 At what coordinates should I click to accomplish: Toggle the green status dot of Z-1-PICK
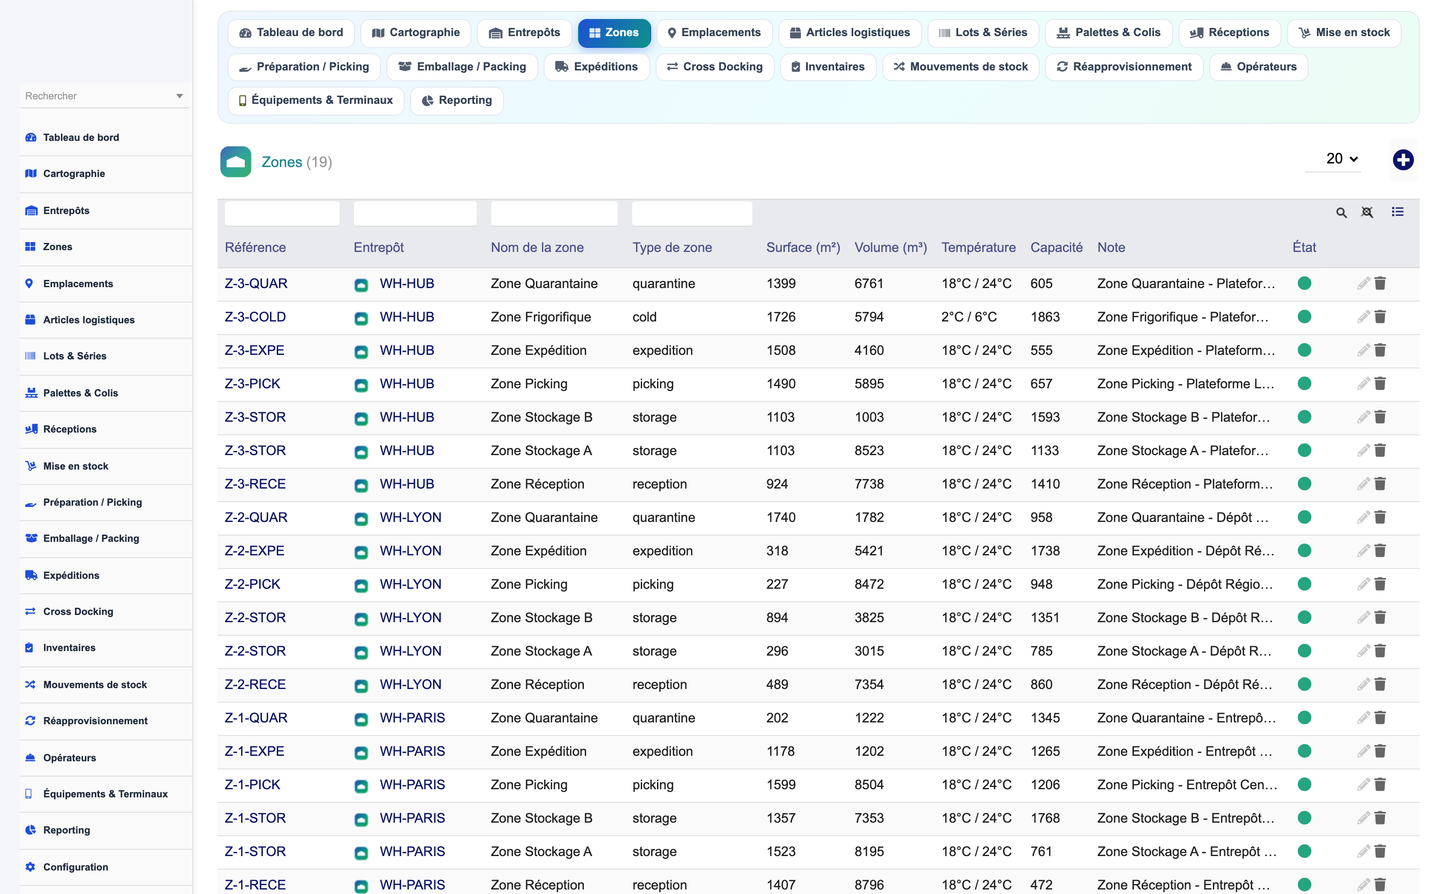pos(1304,785)
